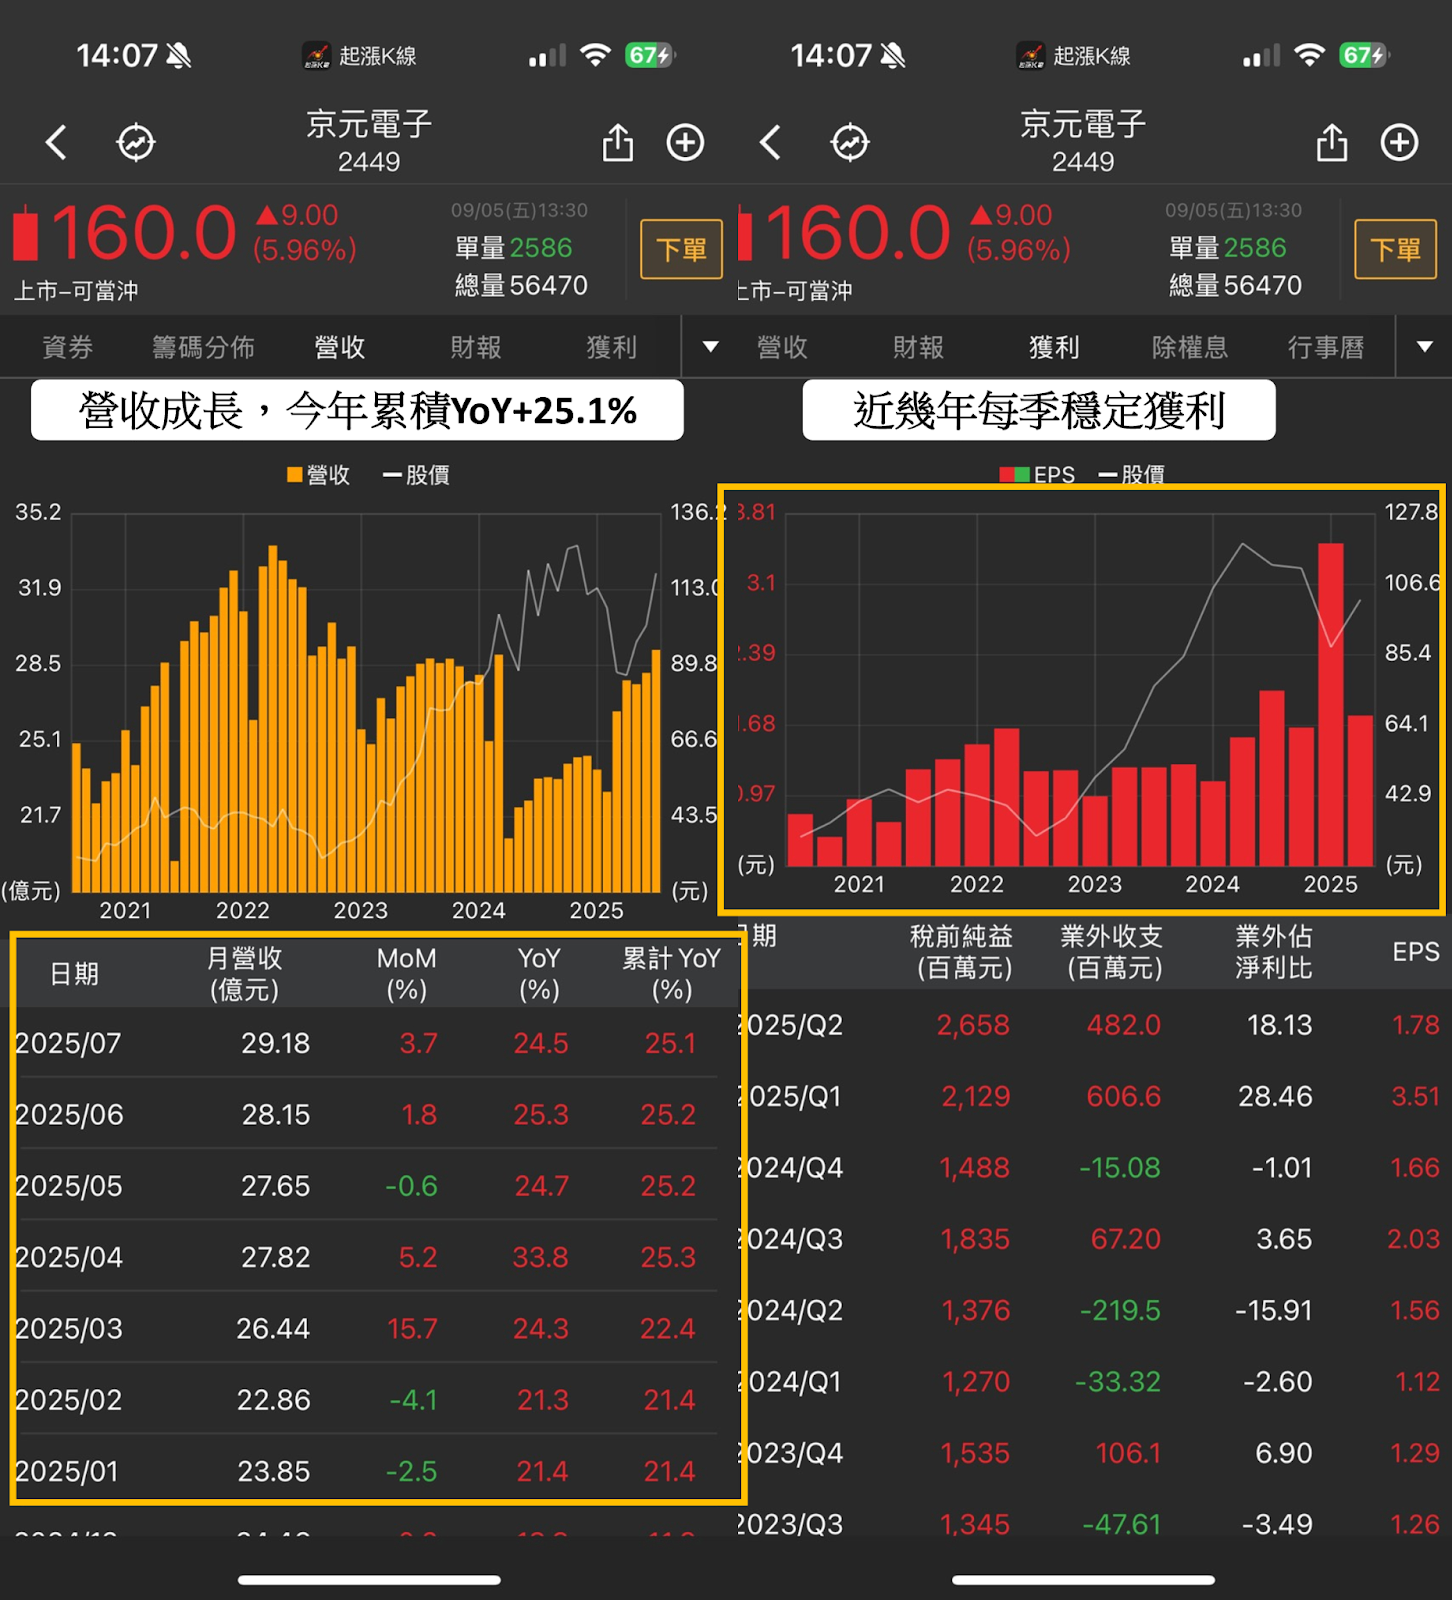This screenshot has height=1600, width=1452.
Task: Tap the back arrow on left screen
Action: point(57,143)
